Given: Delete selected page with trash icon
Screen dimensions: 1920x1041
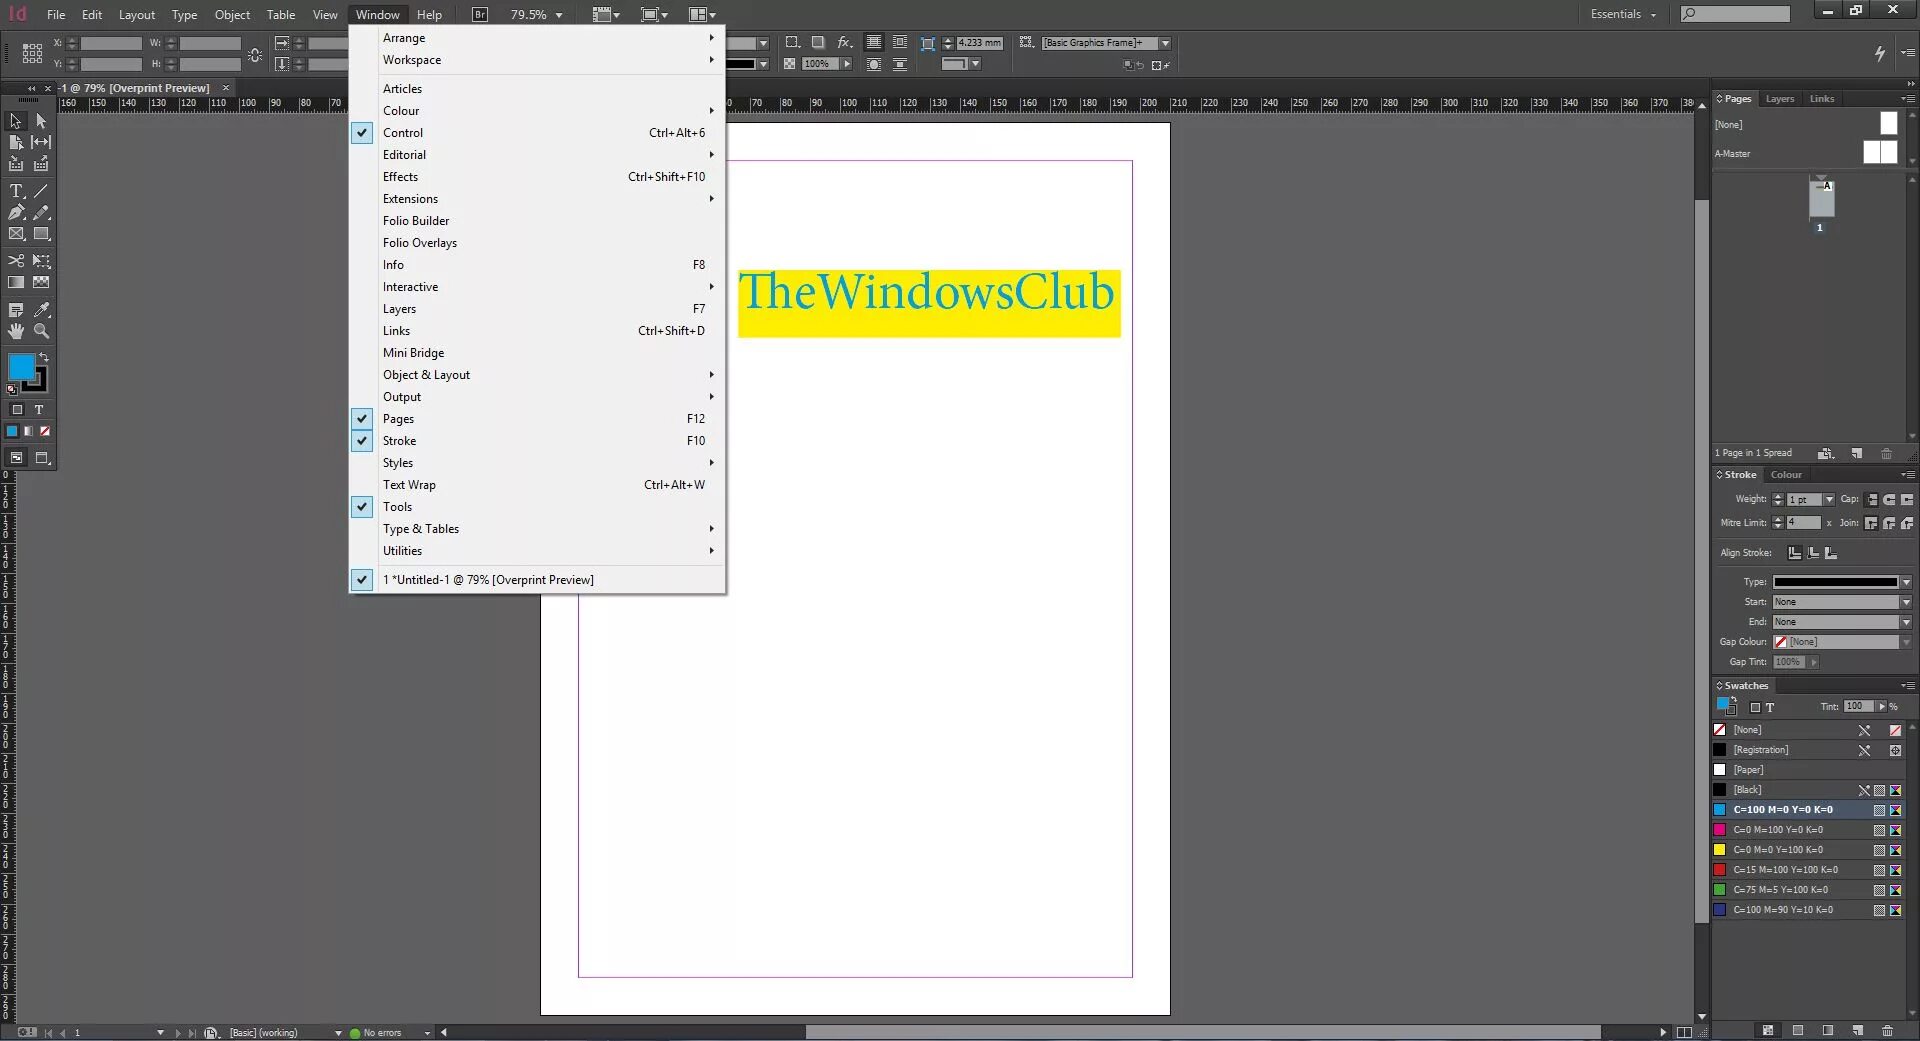Looking at the screenshot, I should 1887,453.
